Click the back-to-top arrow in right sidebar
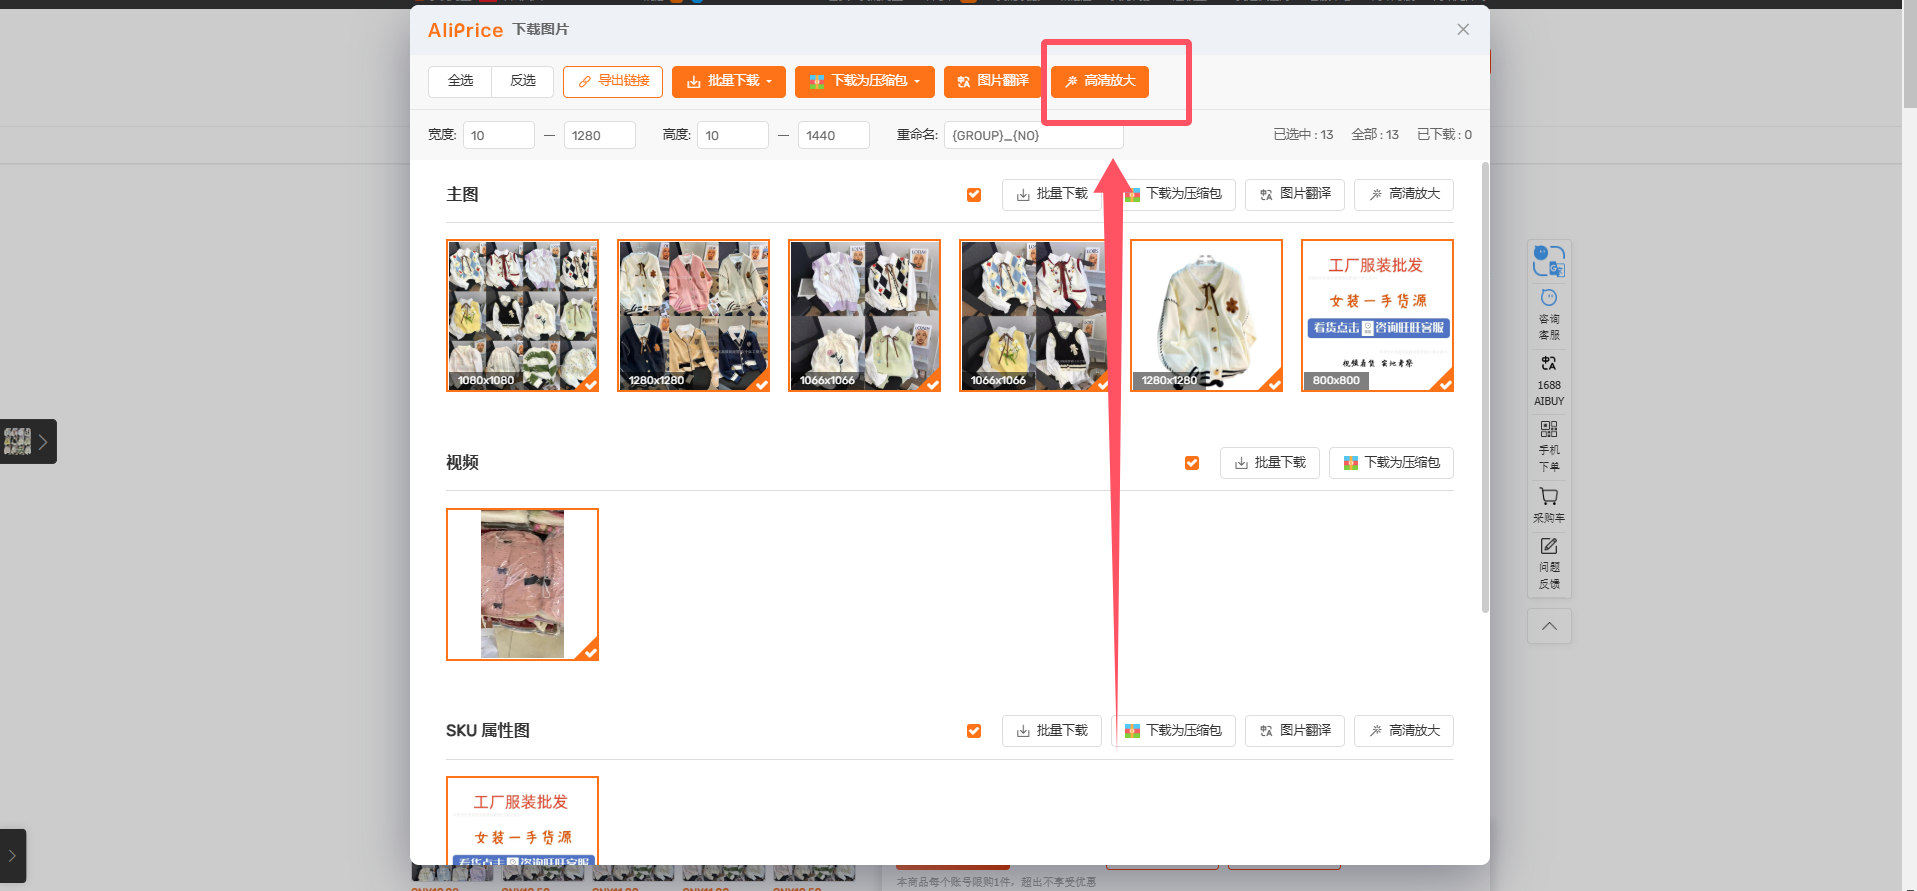Image resolution: width=1917 pixels, height=891 pixels. pos(1549,626)
